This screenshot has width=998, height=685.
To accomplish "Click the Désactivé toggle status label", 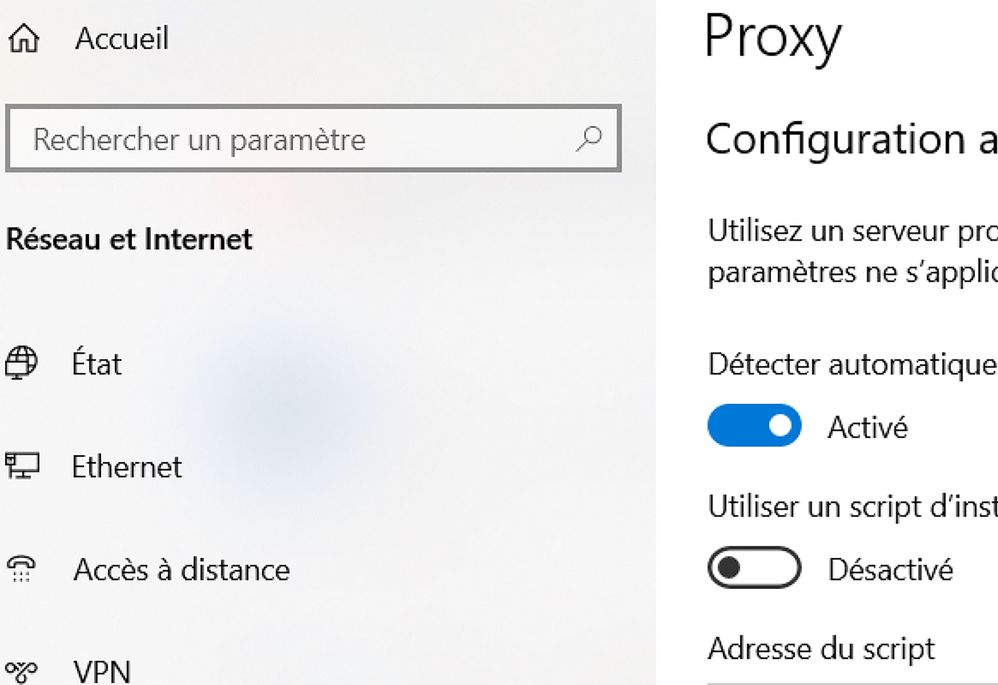I will [x=890, y=570].
